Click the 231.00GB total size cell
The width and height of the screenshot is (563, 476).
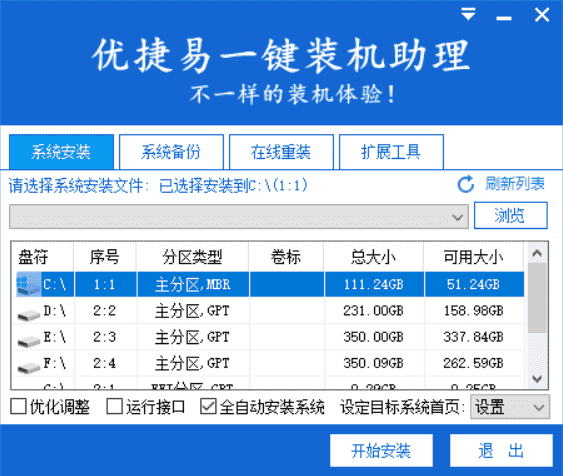[x=374, y=311]
